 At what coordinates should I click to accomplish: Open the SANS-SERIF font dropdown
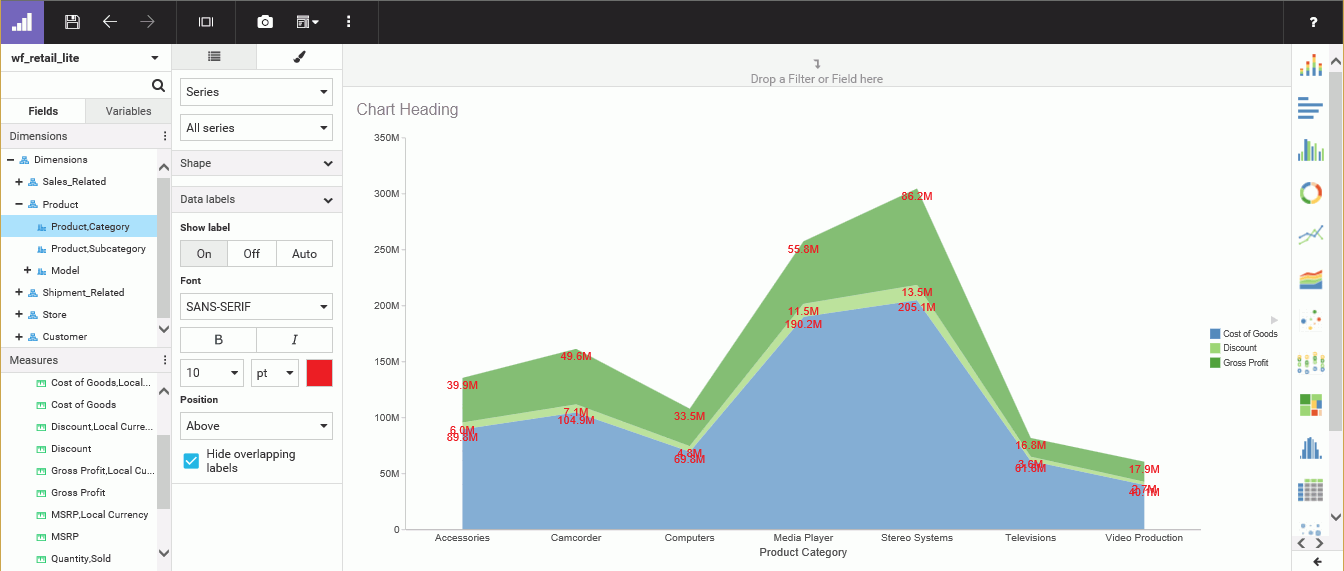point(256,307)
